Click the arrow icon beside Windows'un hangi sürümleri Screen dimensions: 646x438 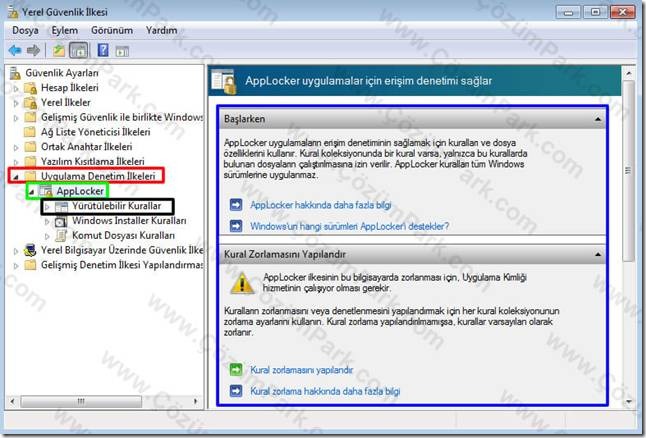pyautogui.click(x=236, y=226)
